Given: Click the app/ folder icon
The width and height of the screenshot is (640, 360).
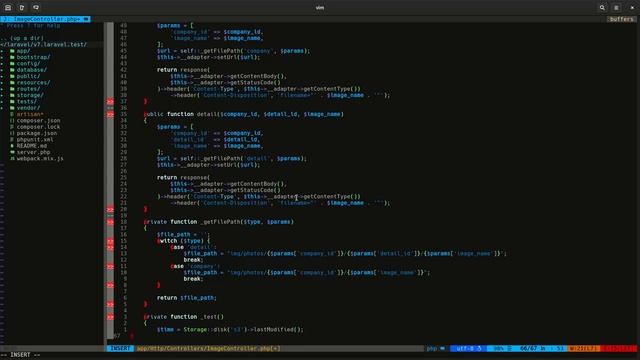Looking at the screenshot, I should (x=12, y=51).
